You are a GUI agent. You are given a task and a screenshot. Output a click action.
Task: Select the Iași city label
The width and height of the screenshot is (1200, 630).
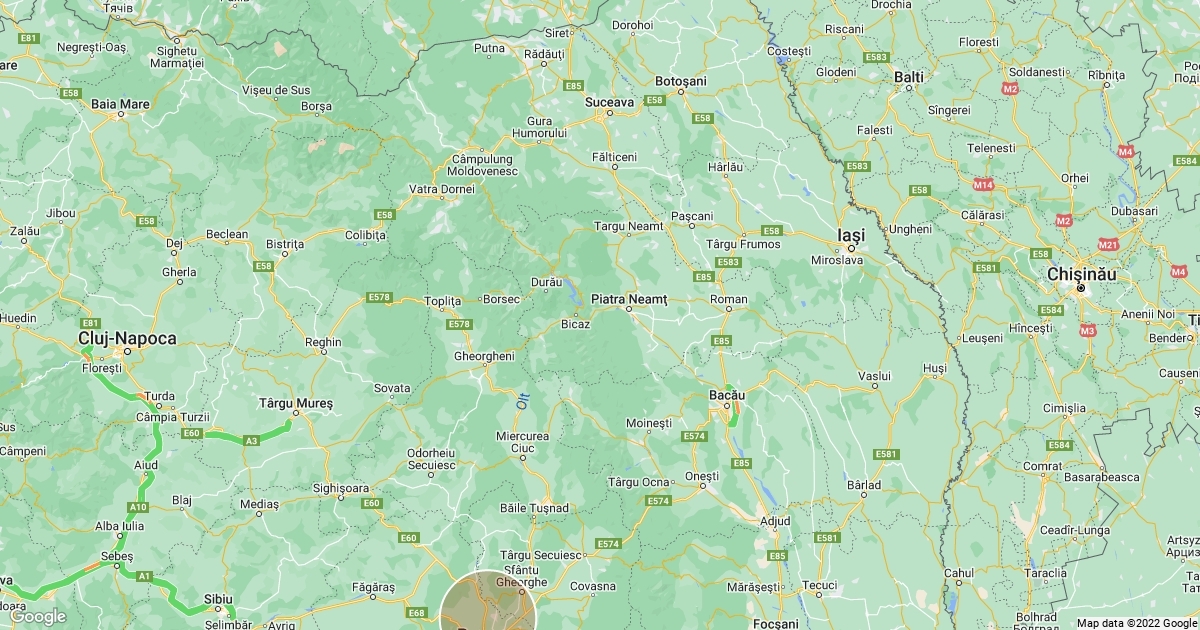850,234
